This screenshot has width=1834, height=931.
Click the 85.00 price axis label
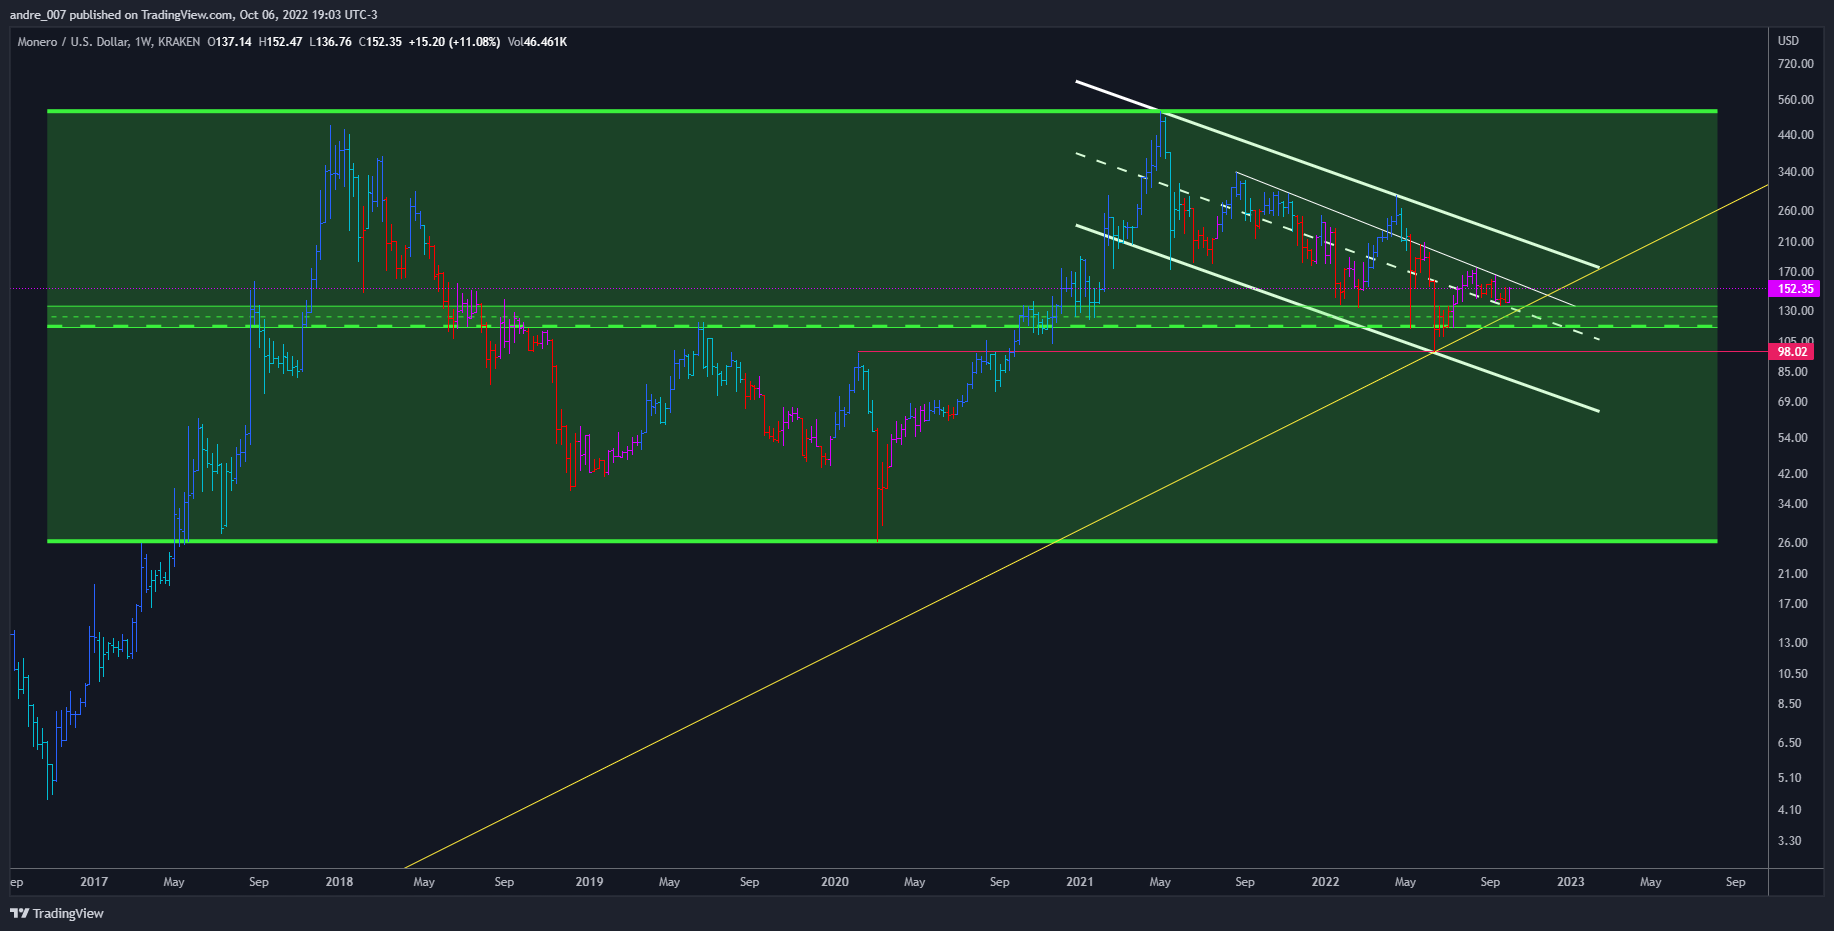pos(1792,372)
